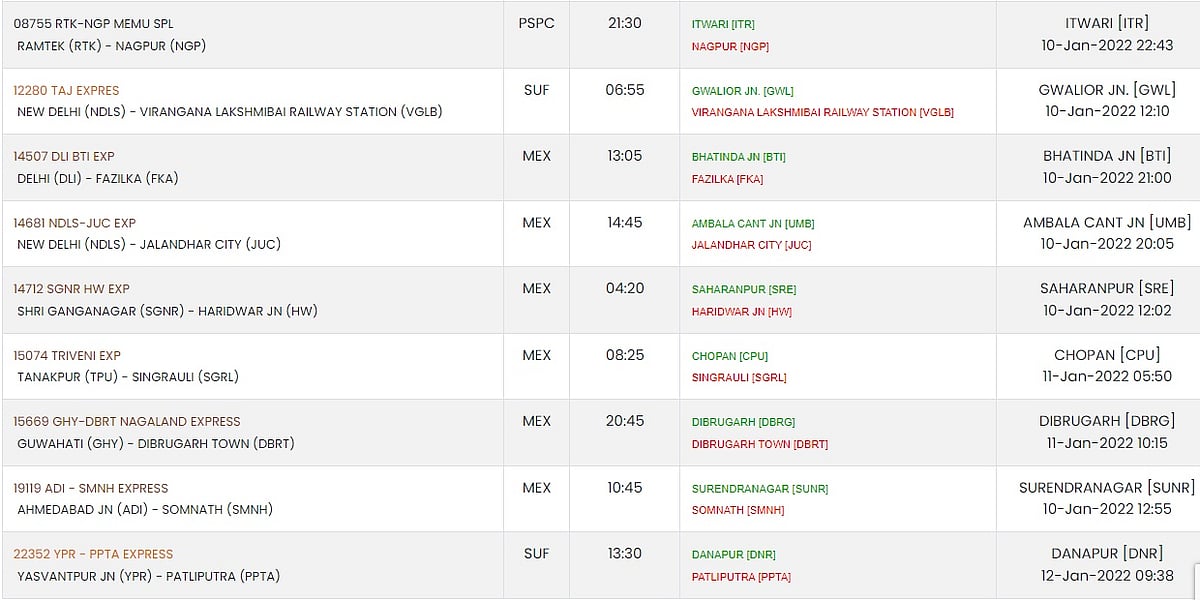Open the 12280 TAJ EXPRES train link
This screenshot has width=1200, height=600.
[66, 90]
